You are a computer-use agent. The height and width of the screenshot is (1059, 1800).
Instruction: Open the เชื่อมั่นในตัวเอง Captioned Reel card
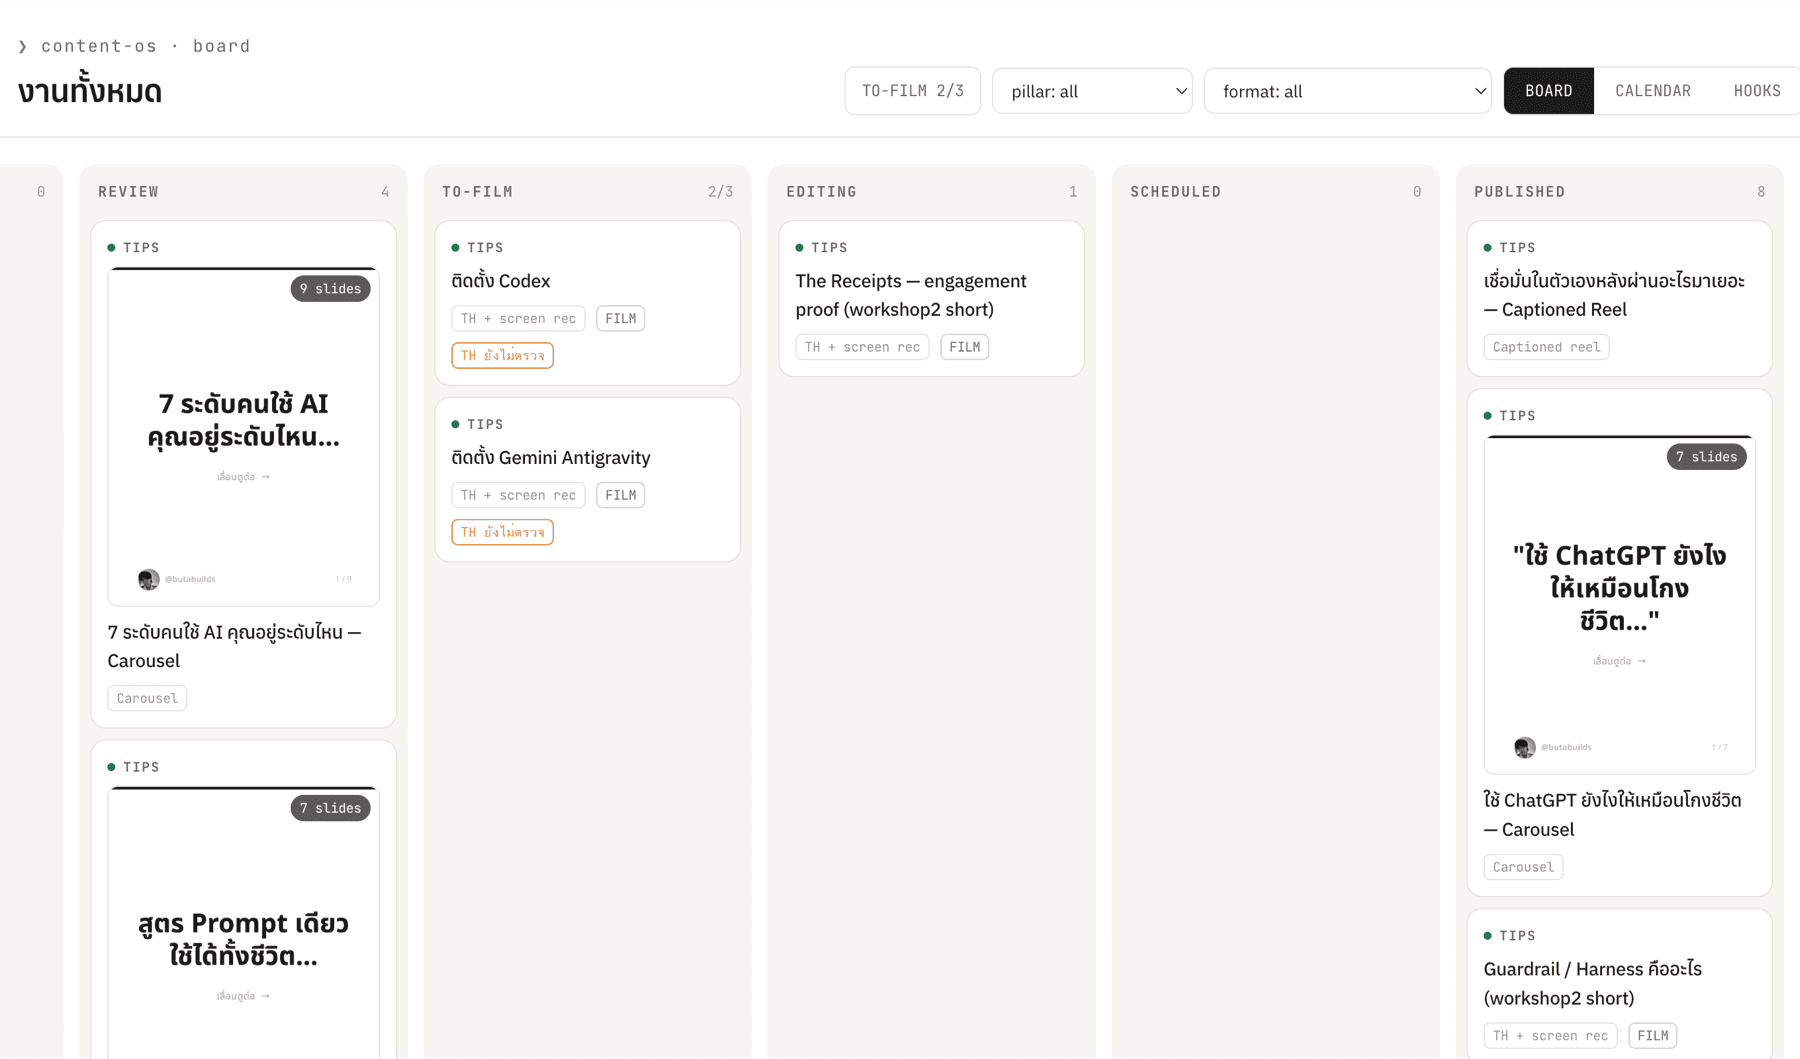[x=1619, y=299]
